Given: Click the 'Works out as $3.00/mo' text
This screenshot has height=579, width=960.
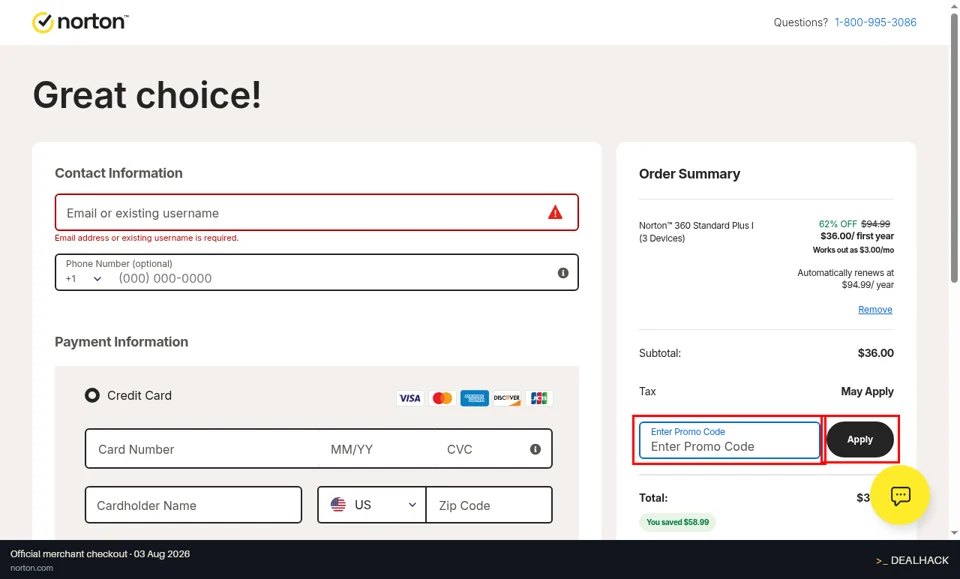Looking at the screenshot, I should (x=853, y=250).
